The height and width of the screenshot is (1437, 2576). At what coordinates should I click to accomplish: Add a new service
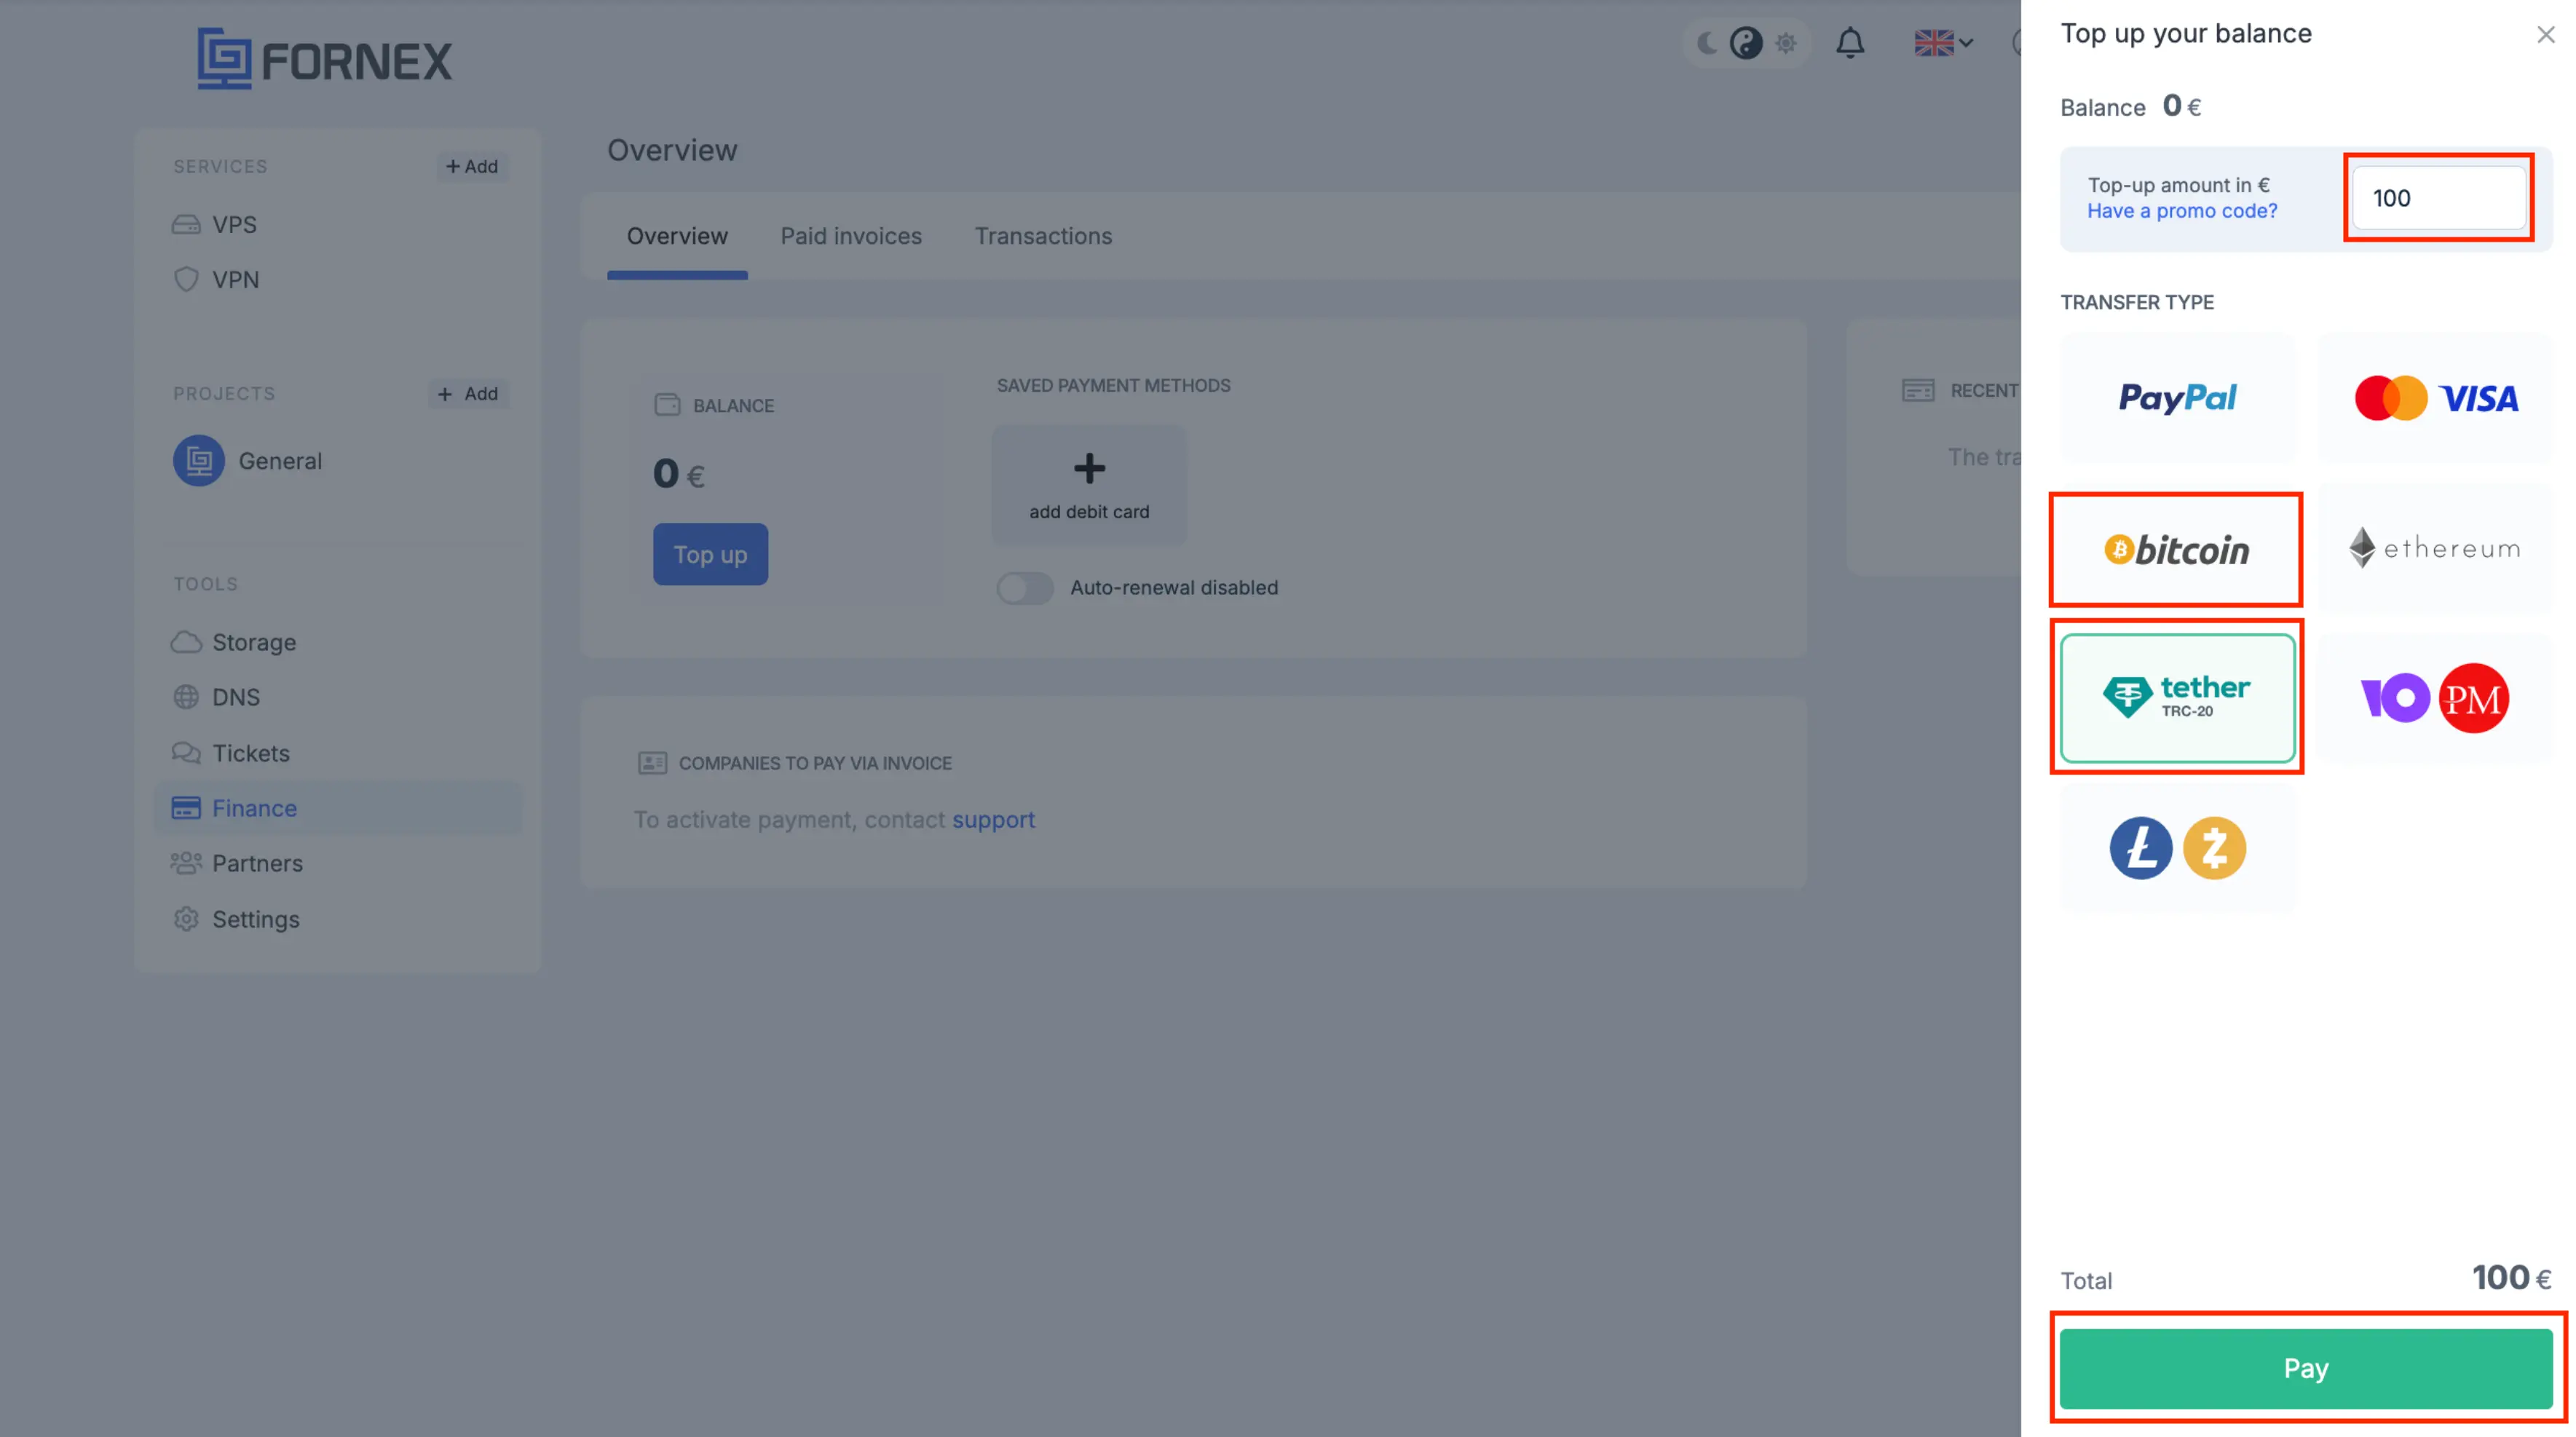click(472, 166)
